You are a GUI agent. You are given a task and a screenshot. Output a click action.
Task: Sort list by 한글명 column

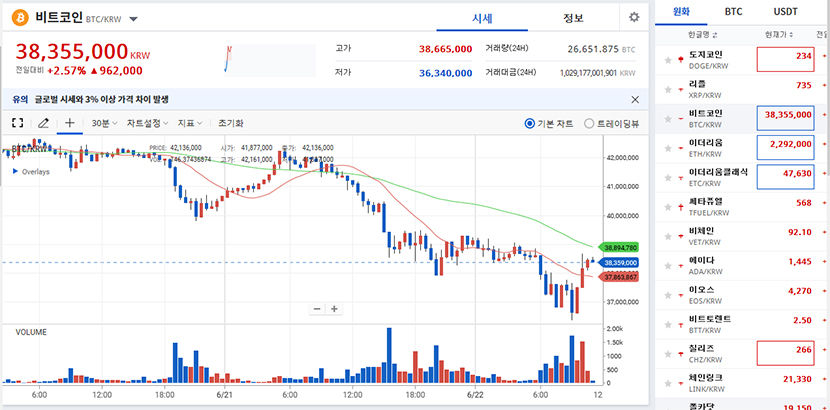pyautogui.click(x=702, y=35)
